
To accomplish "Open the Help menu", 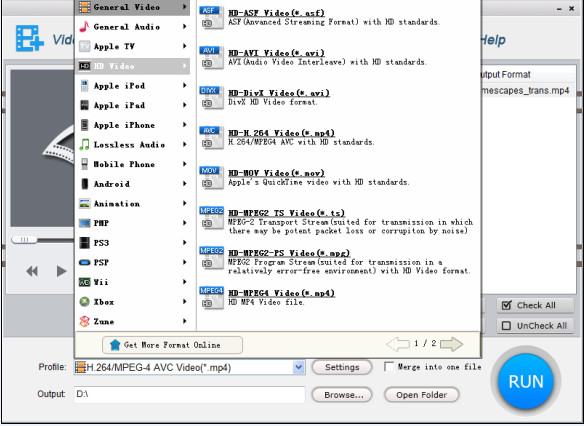I will click(x=493, y=40).
